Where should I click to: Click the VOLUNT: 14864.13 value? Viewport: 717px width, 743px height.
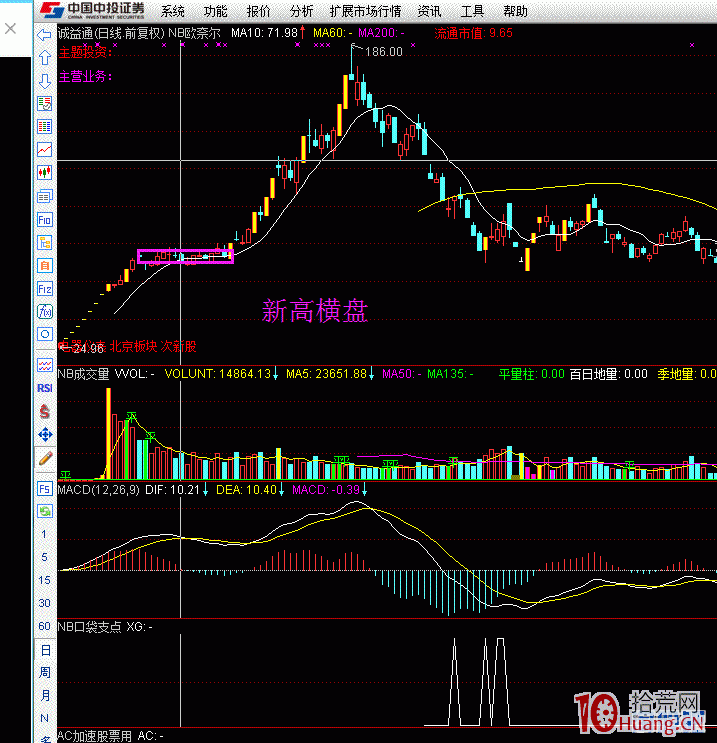pyautogui.click(x=218, y=374)
